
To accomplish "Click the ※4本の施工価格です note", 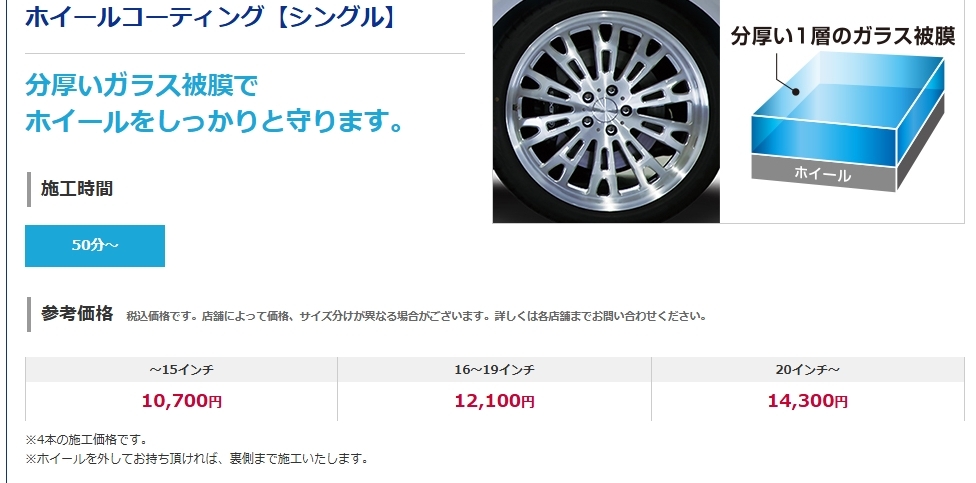I will [x=86, y=440].
